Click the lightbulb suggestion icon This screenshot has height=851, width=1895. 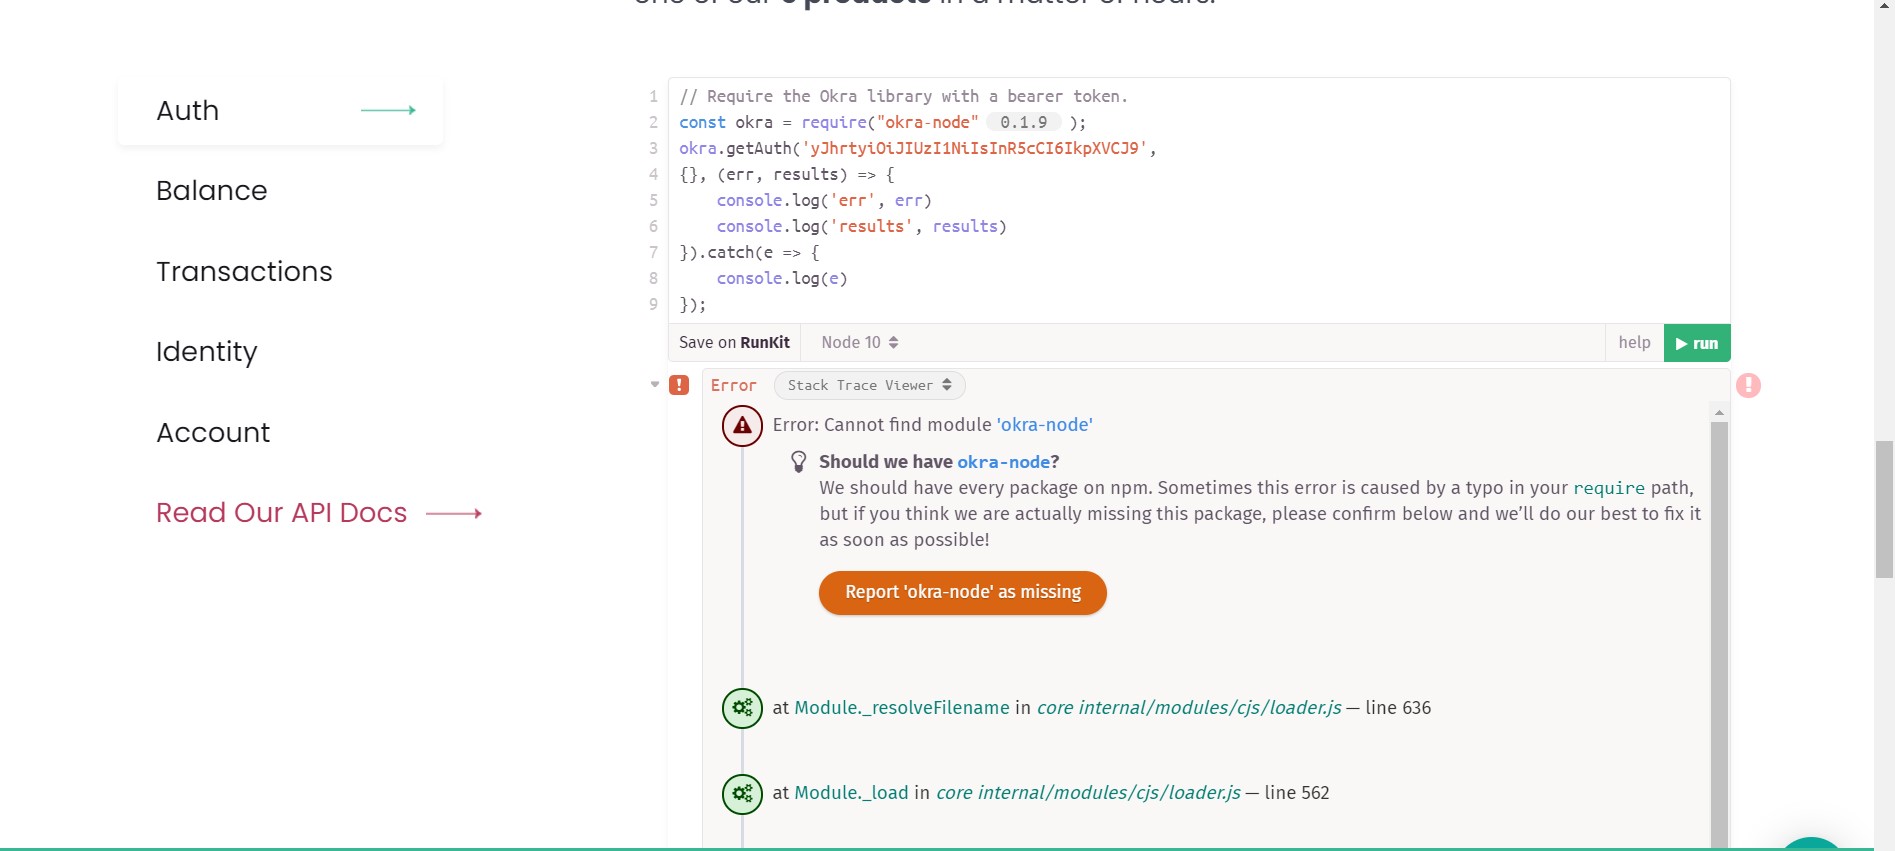[x=798, y=462]
